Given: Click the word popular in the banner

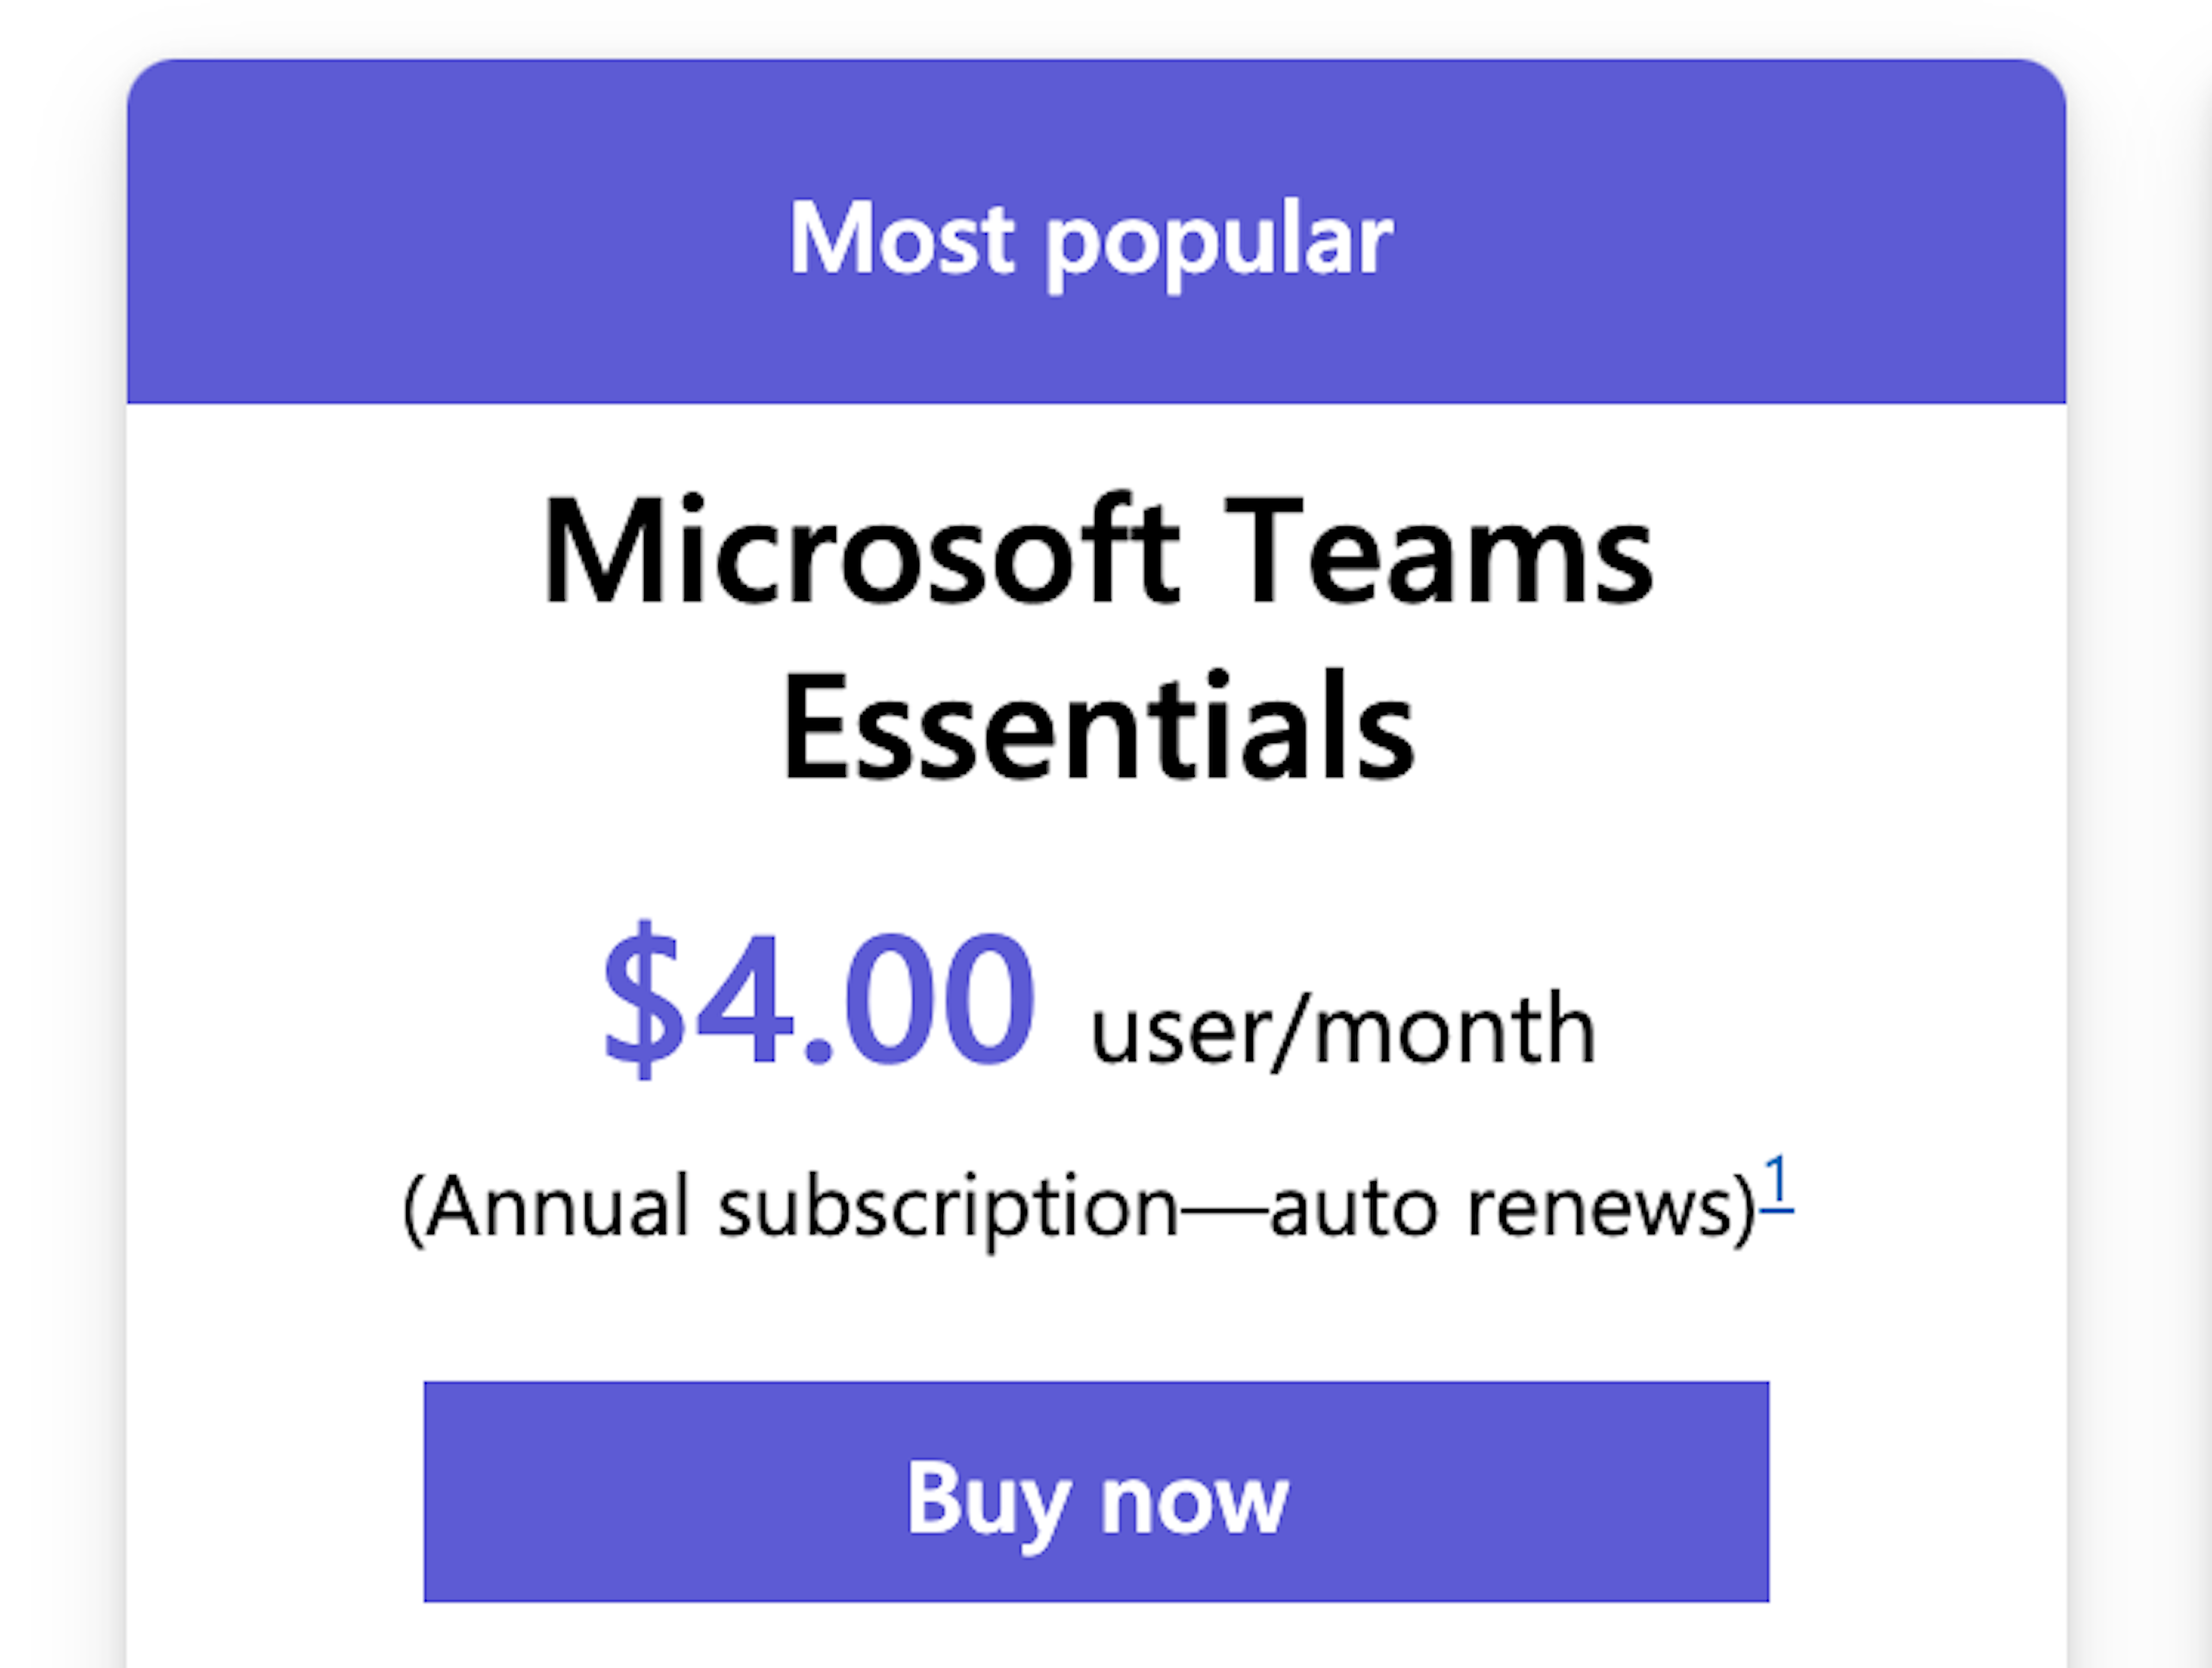Looking at the screenshot, I should click(1218, 240).
